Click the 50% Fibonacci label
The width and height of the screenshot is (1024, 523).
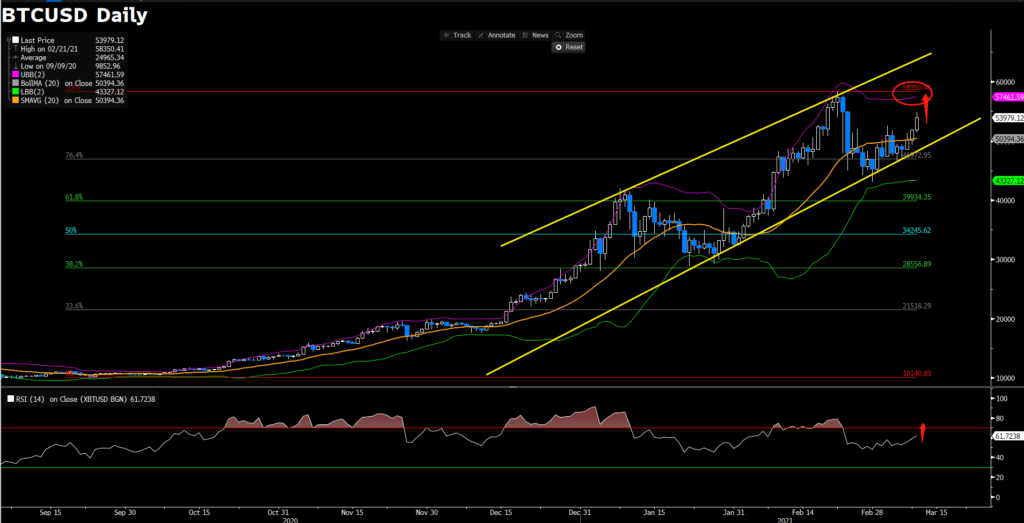point(71,230)
